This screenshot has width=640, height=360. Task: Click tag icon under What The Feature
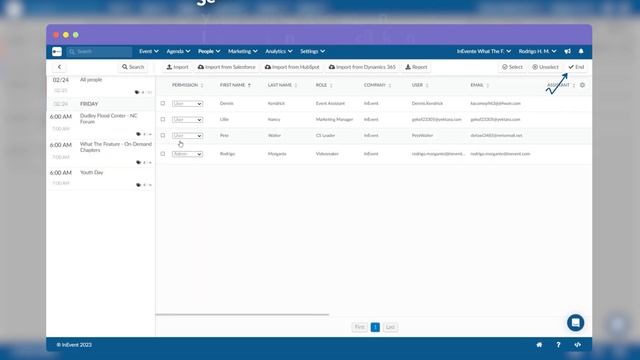coord(138,162)
